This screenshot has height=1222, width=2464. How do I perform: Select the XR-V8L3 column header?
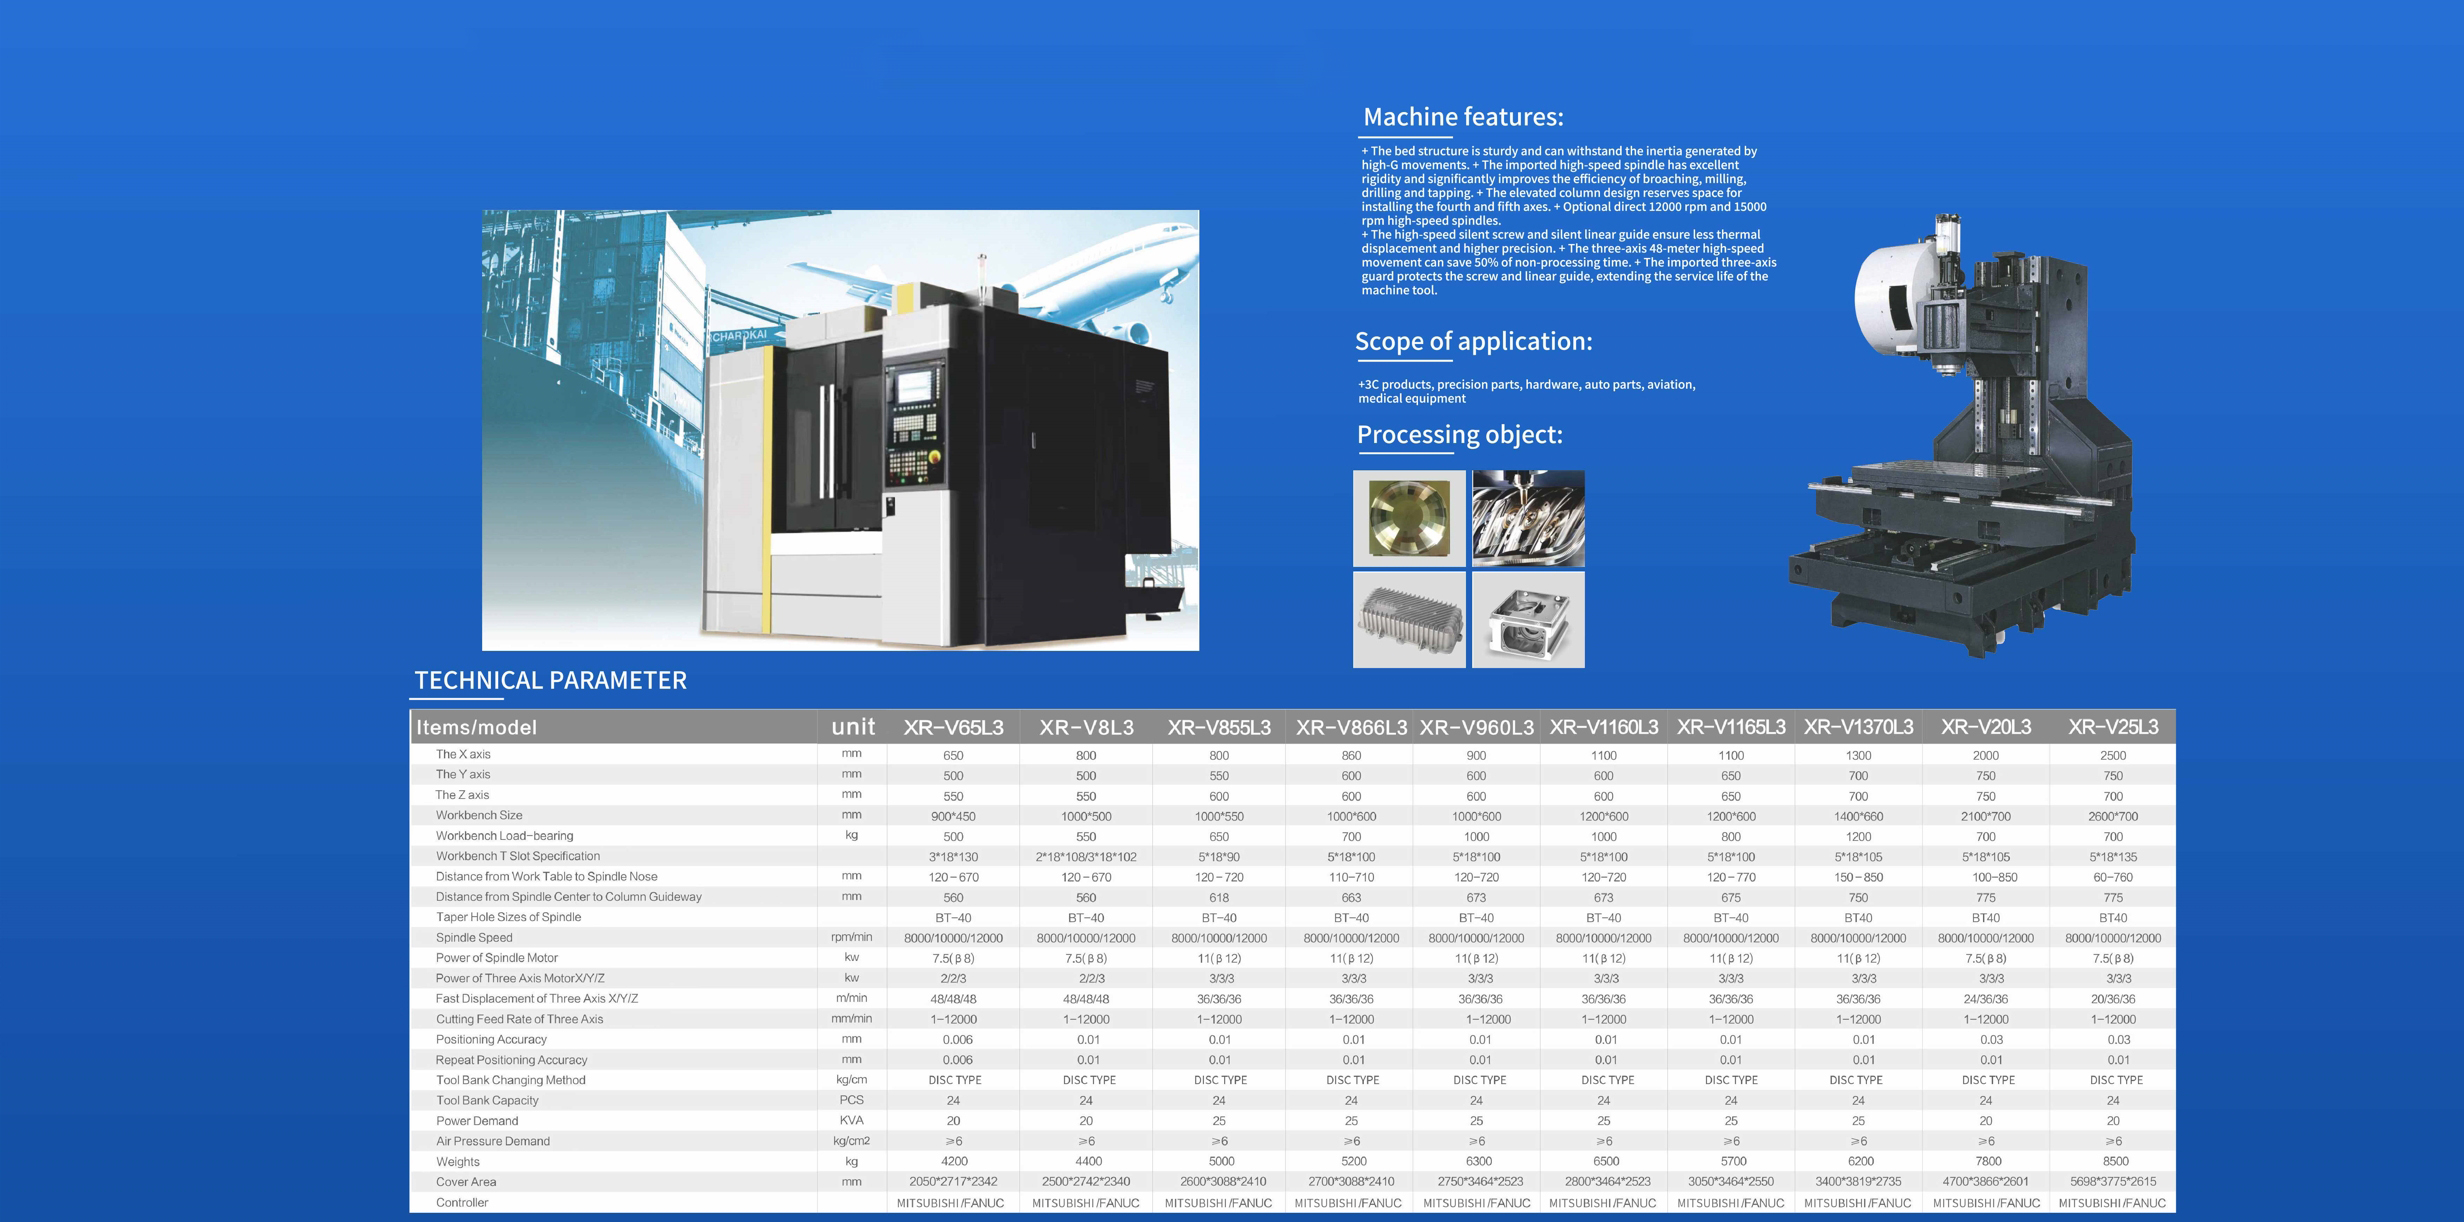coord(1086,727)
